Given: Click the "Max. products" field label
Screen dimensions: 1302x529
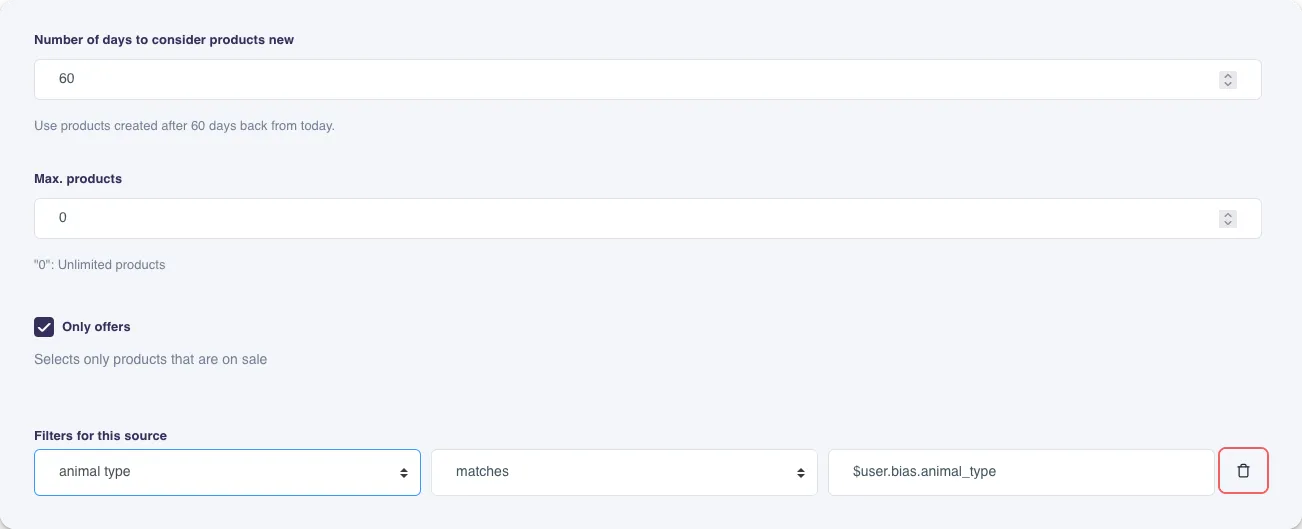Looking at the screenshot, I should [x=78, y=179].
